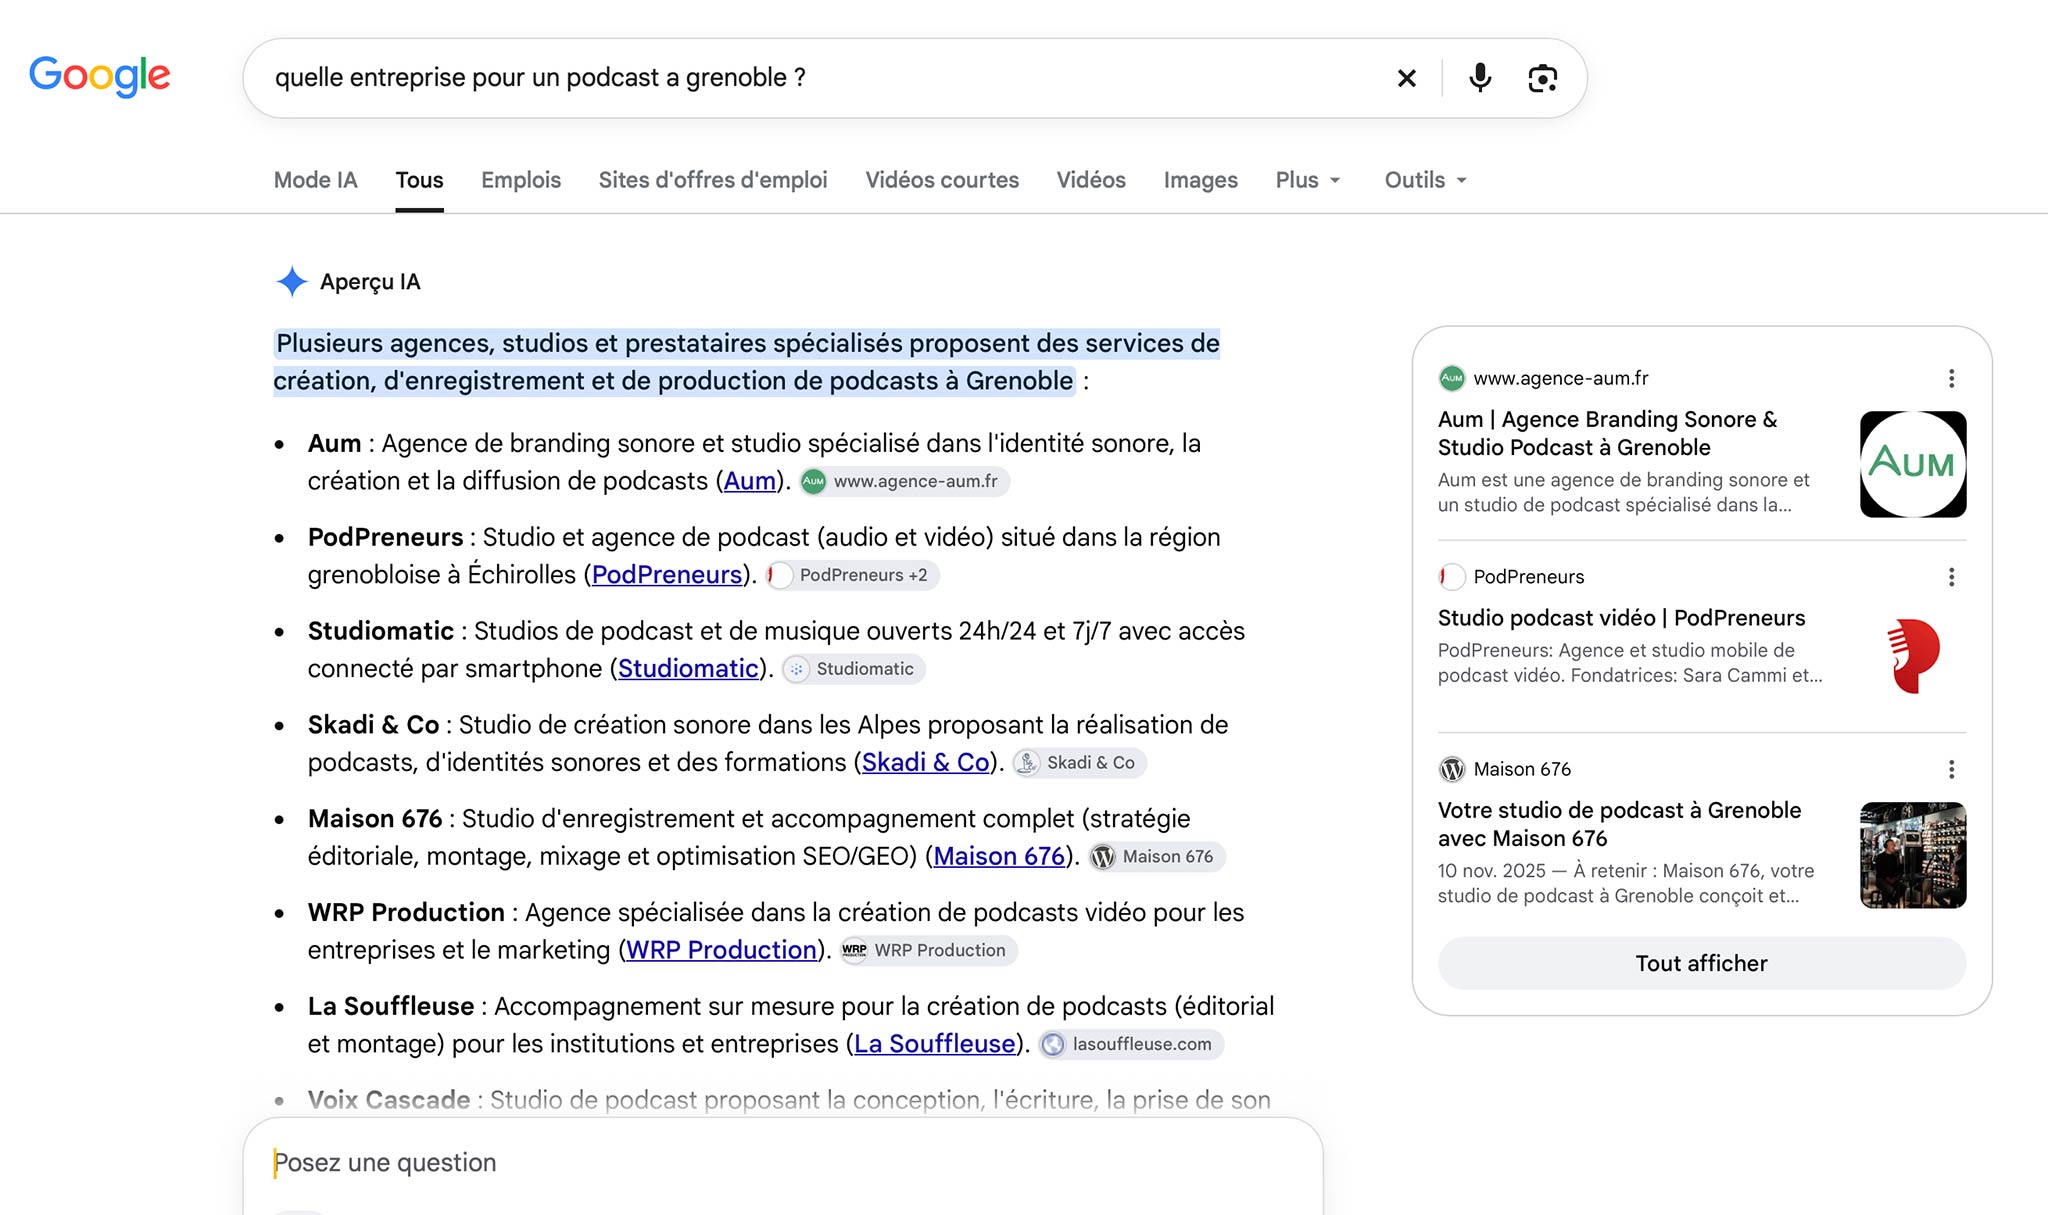Open Votre studio de podcast à Grenoble title
Viewport: 2048px width, 1215px height.
[x=1620, y=824]
